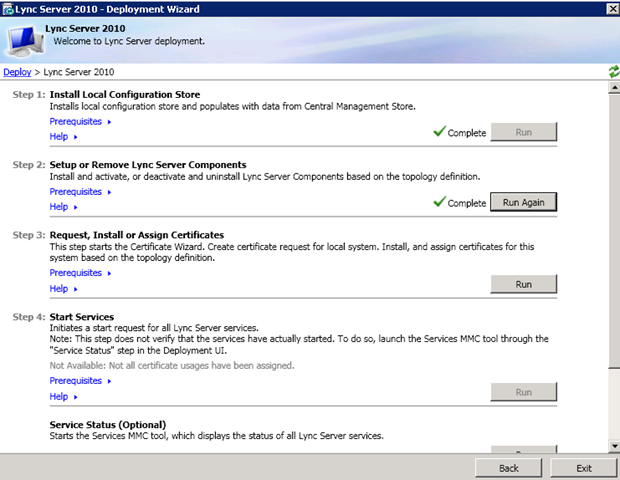Click 'Welcome to Lync Server deployment.' text
Viewport: 620px width, 480px height.
click(129, 41)
